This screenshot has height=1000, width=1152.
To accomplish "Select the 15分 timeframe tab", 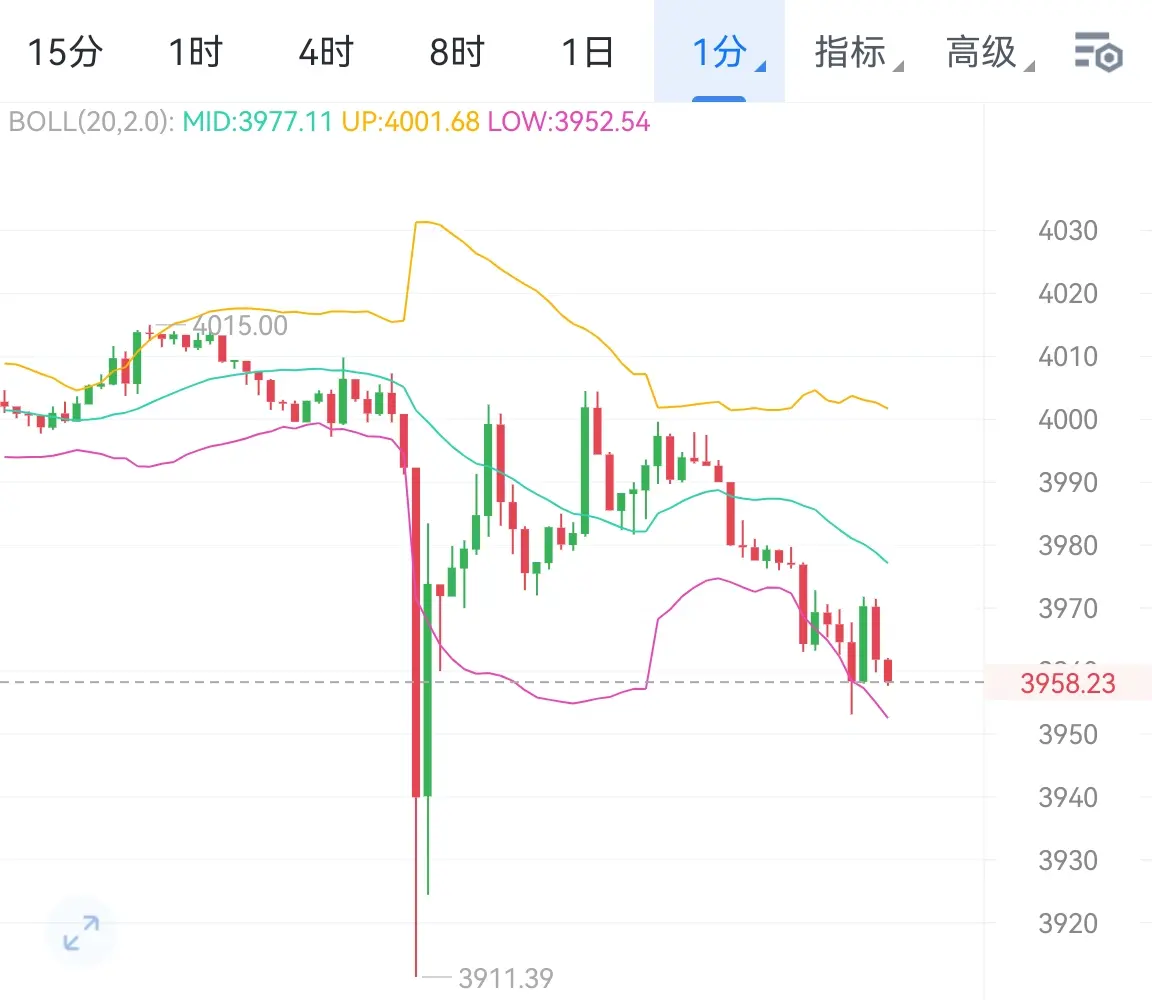I will [65, 52].
